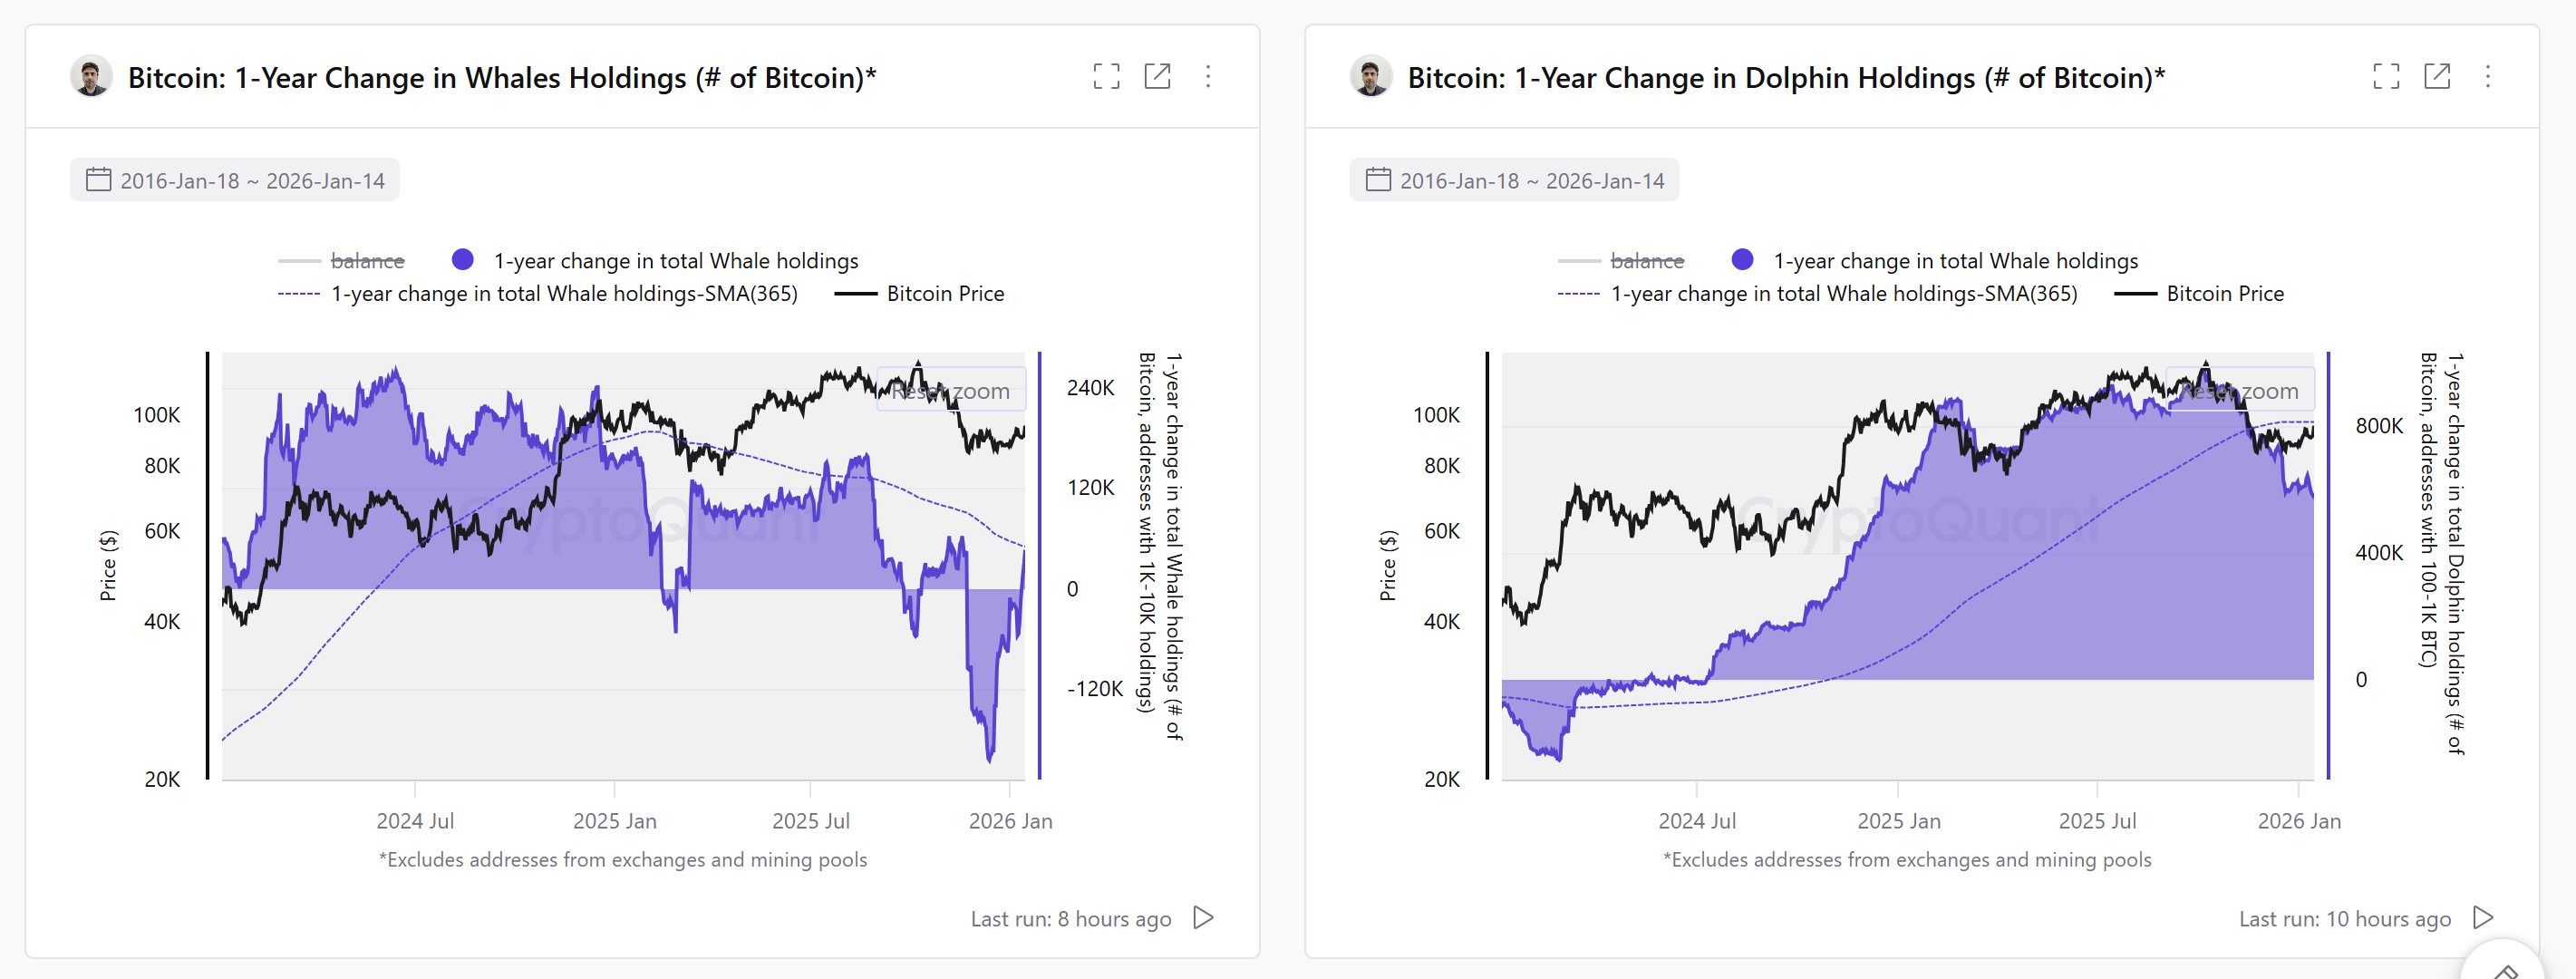Viewport: 2576px width, 979px height.
Task: Open the Whales chart in a new window
Action: tap(1160, 76)
